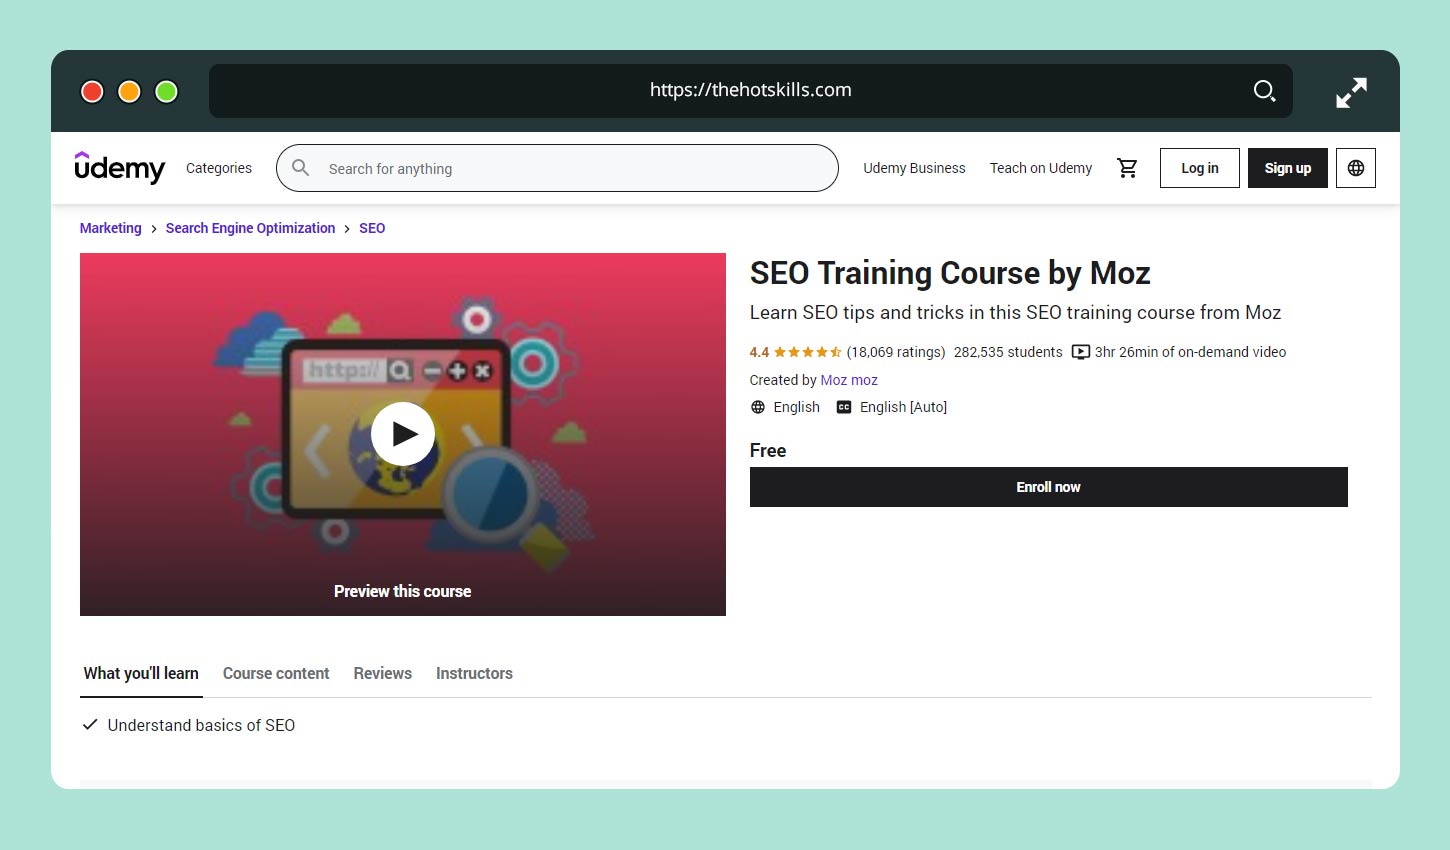Click the globe icon next to English
The image size is (1450, 850).
[x=757, y=407]
